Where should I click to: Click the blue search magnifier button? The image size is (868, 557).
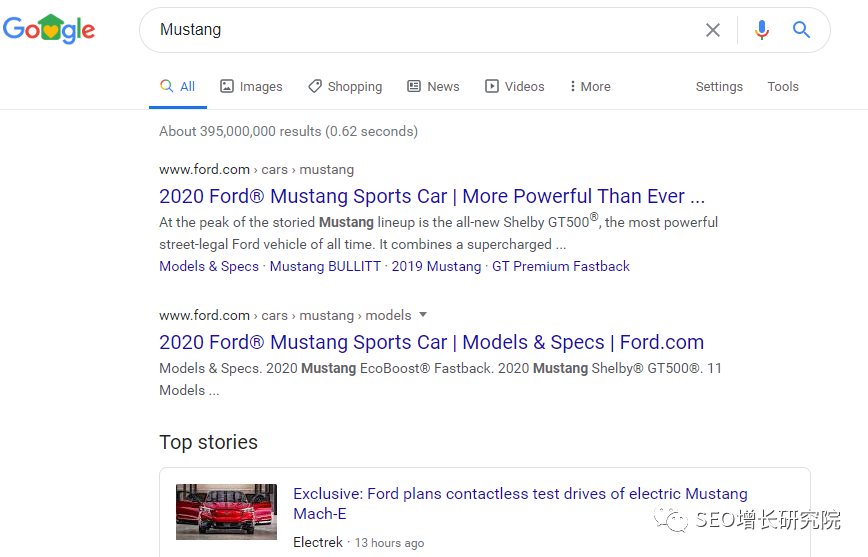801,30
